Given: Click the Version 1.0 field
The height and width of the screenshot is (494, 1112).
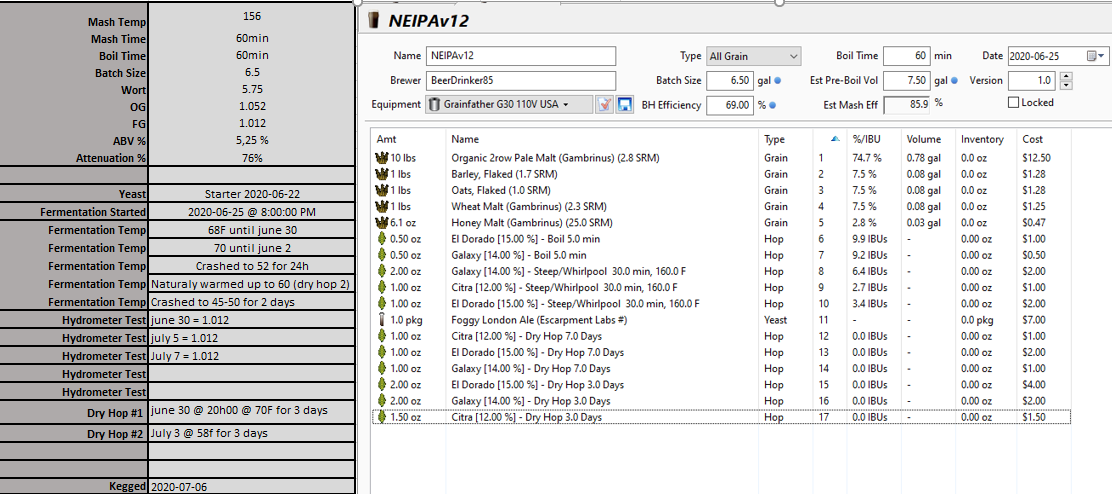Looking at the screenshot, I should tap(1033, 80).
